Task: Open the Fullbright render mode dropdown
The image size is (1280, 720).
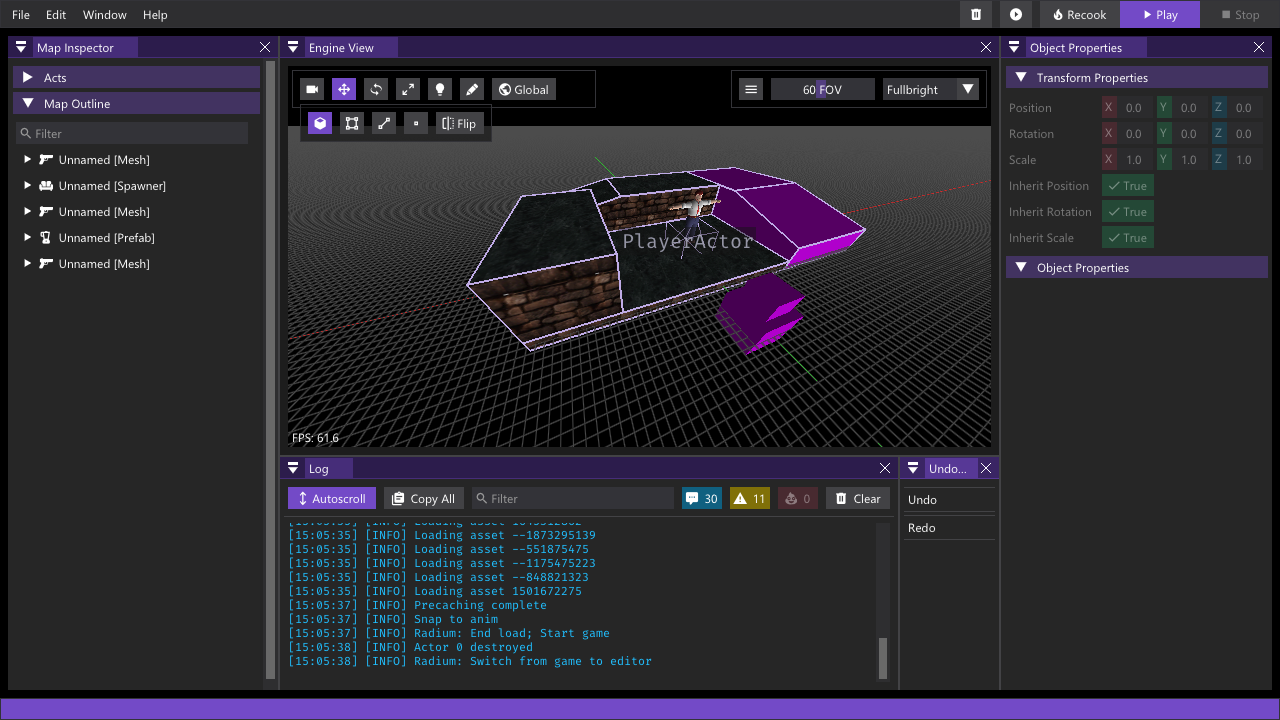Action: point(930,89)
